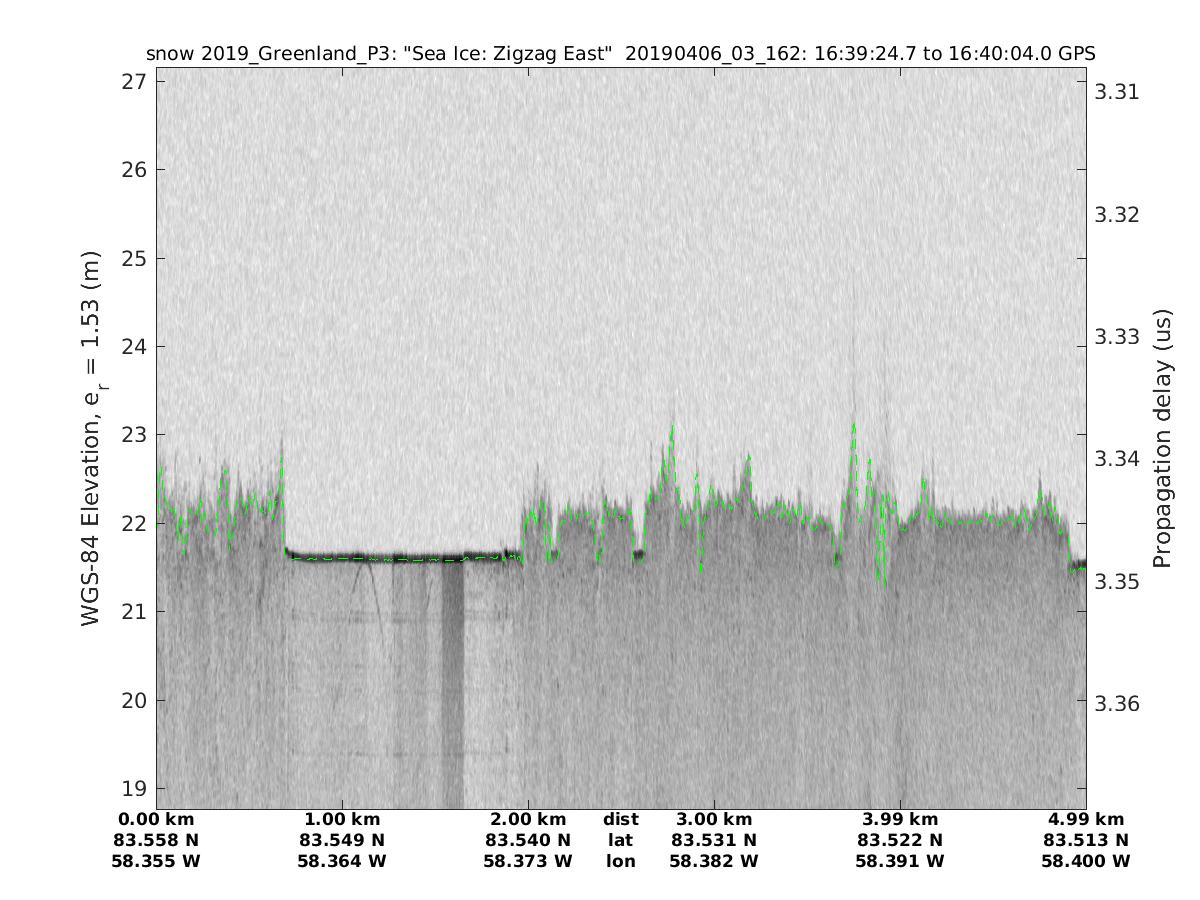Click the "lat" legend label on x-axis
1200x900 pixels.
[x=620, y=840]
